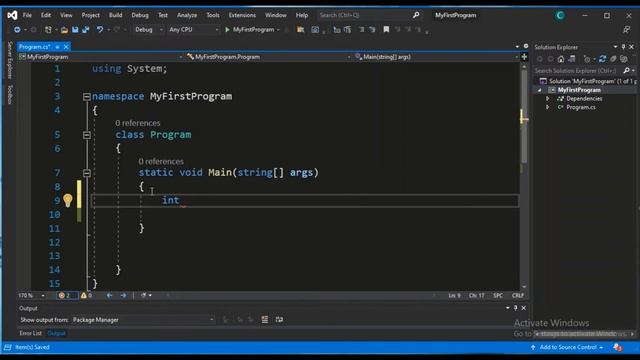Click the next issue right arrow in editor footer
640x360 pixels.
click(x=123, y=296)
